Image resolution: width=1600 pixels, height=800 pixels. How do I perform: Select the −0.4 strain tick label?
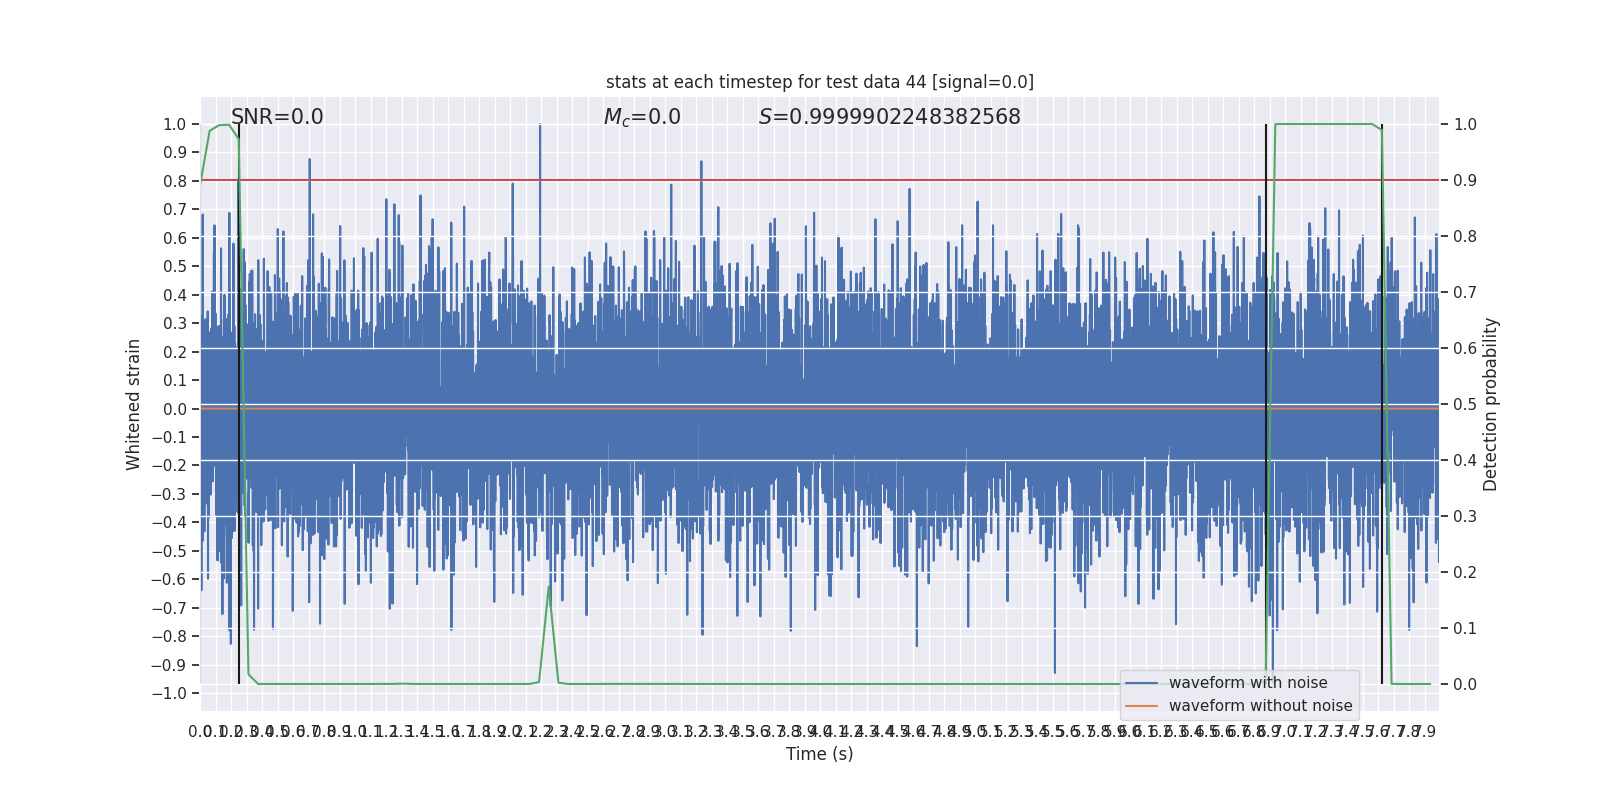[x=169, y=522]
